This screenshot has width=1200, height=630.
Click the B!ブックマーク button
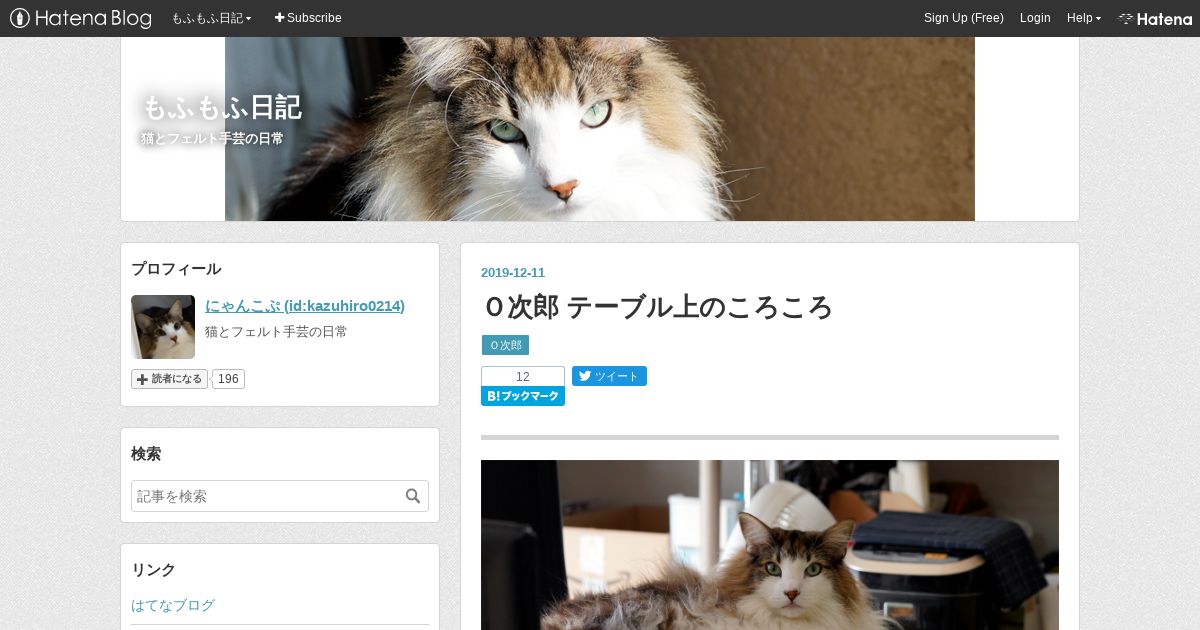(523, 396)
